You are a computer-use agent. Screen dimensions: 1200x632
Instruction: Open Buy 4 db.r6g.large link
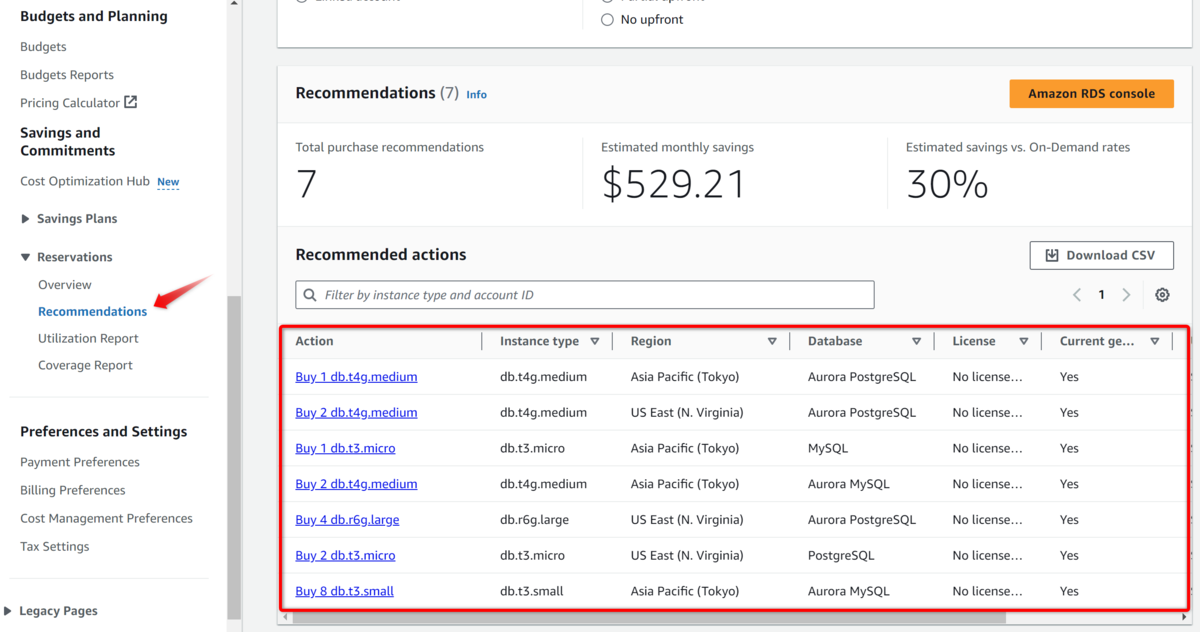(347, 520)
